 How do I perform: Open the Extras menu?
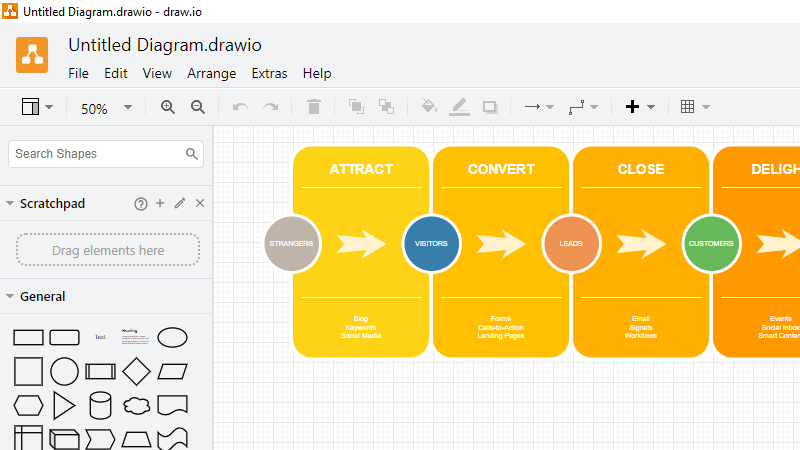[x=269, y=73]
